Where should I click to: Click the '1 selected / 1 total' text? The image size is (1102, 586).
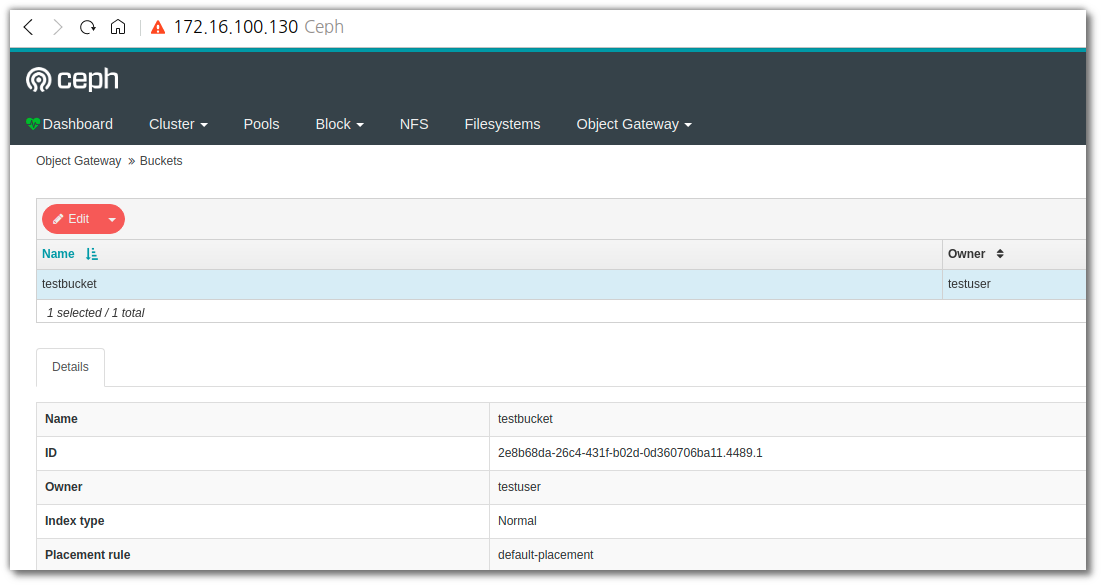point(96,313)
